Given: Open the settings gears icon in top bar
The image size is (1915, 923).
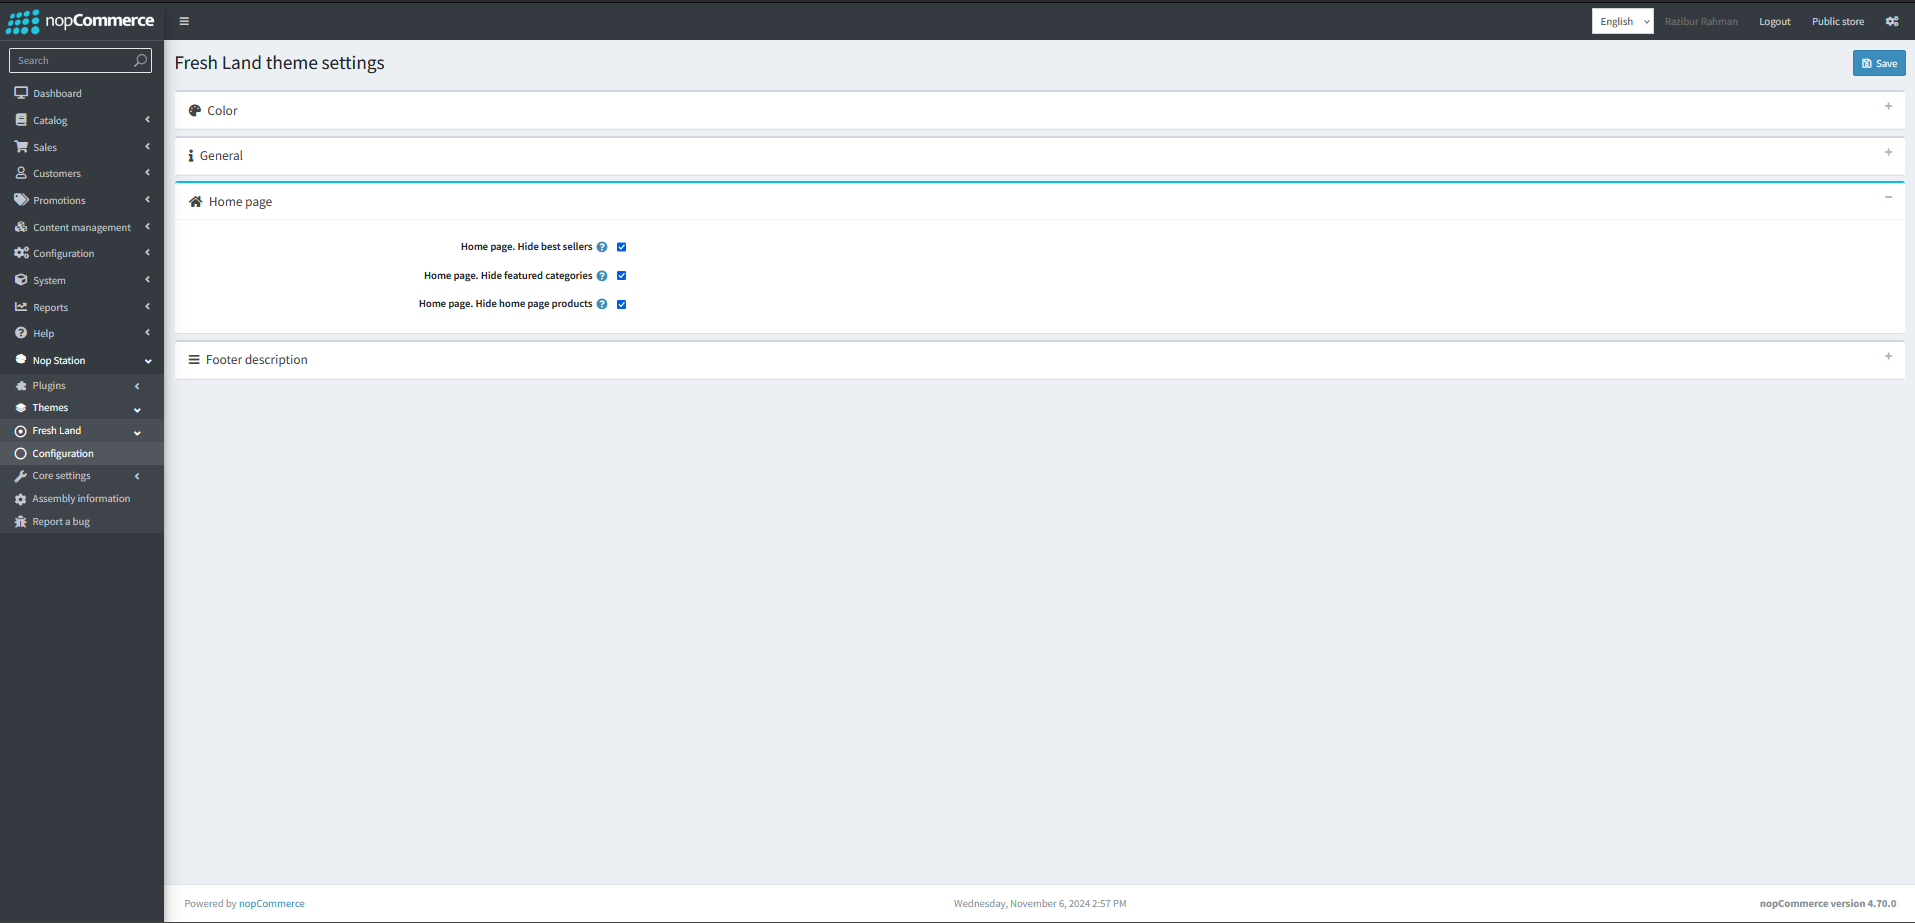Looking at the screenshot, I should (1892, 21).
